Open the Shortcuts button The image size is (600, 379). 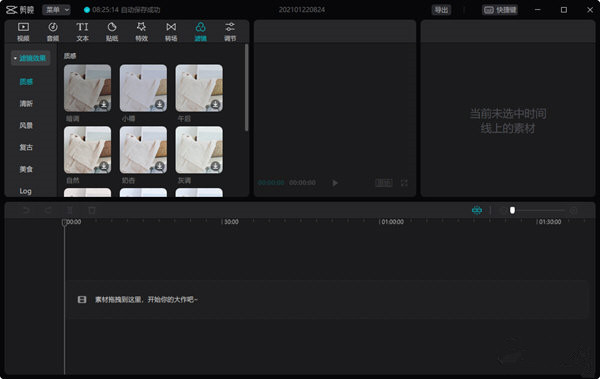point(500,10)
